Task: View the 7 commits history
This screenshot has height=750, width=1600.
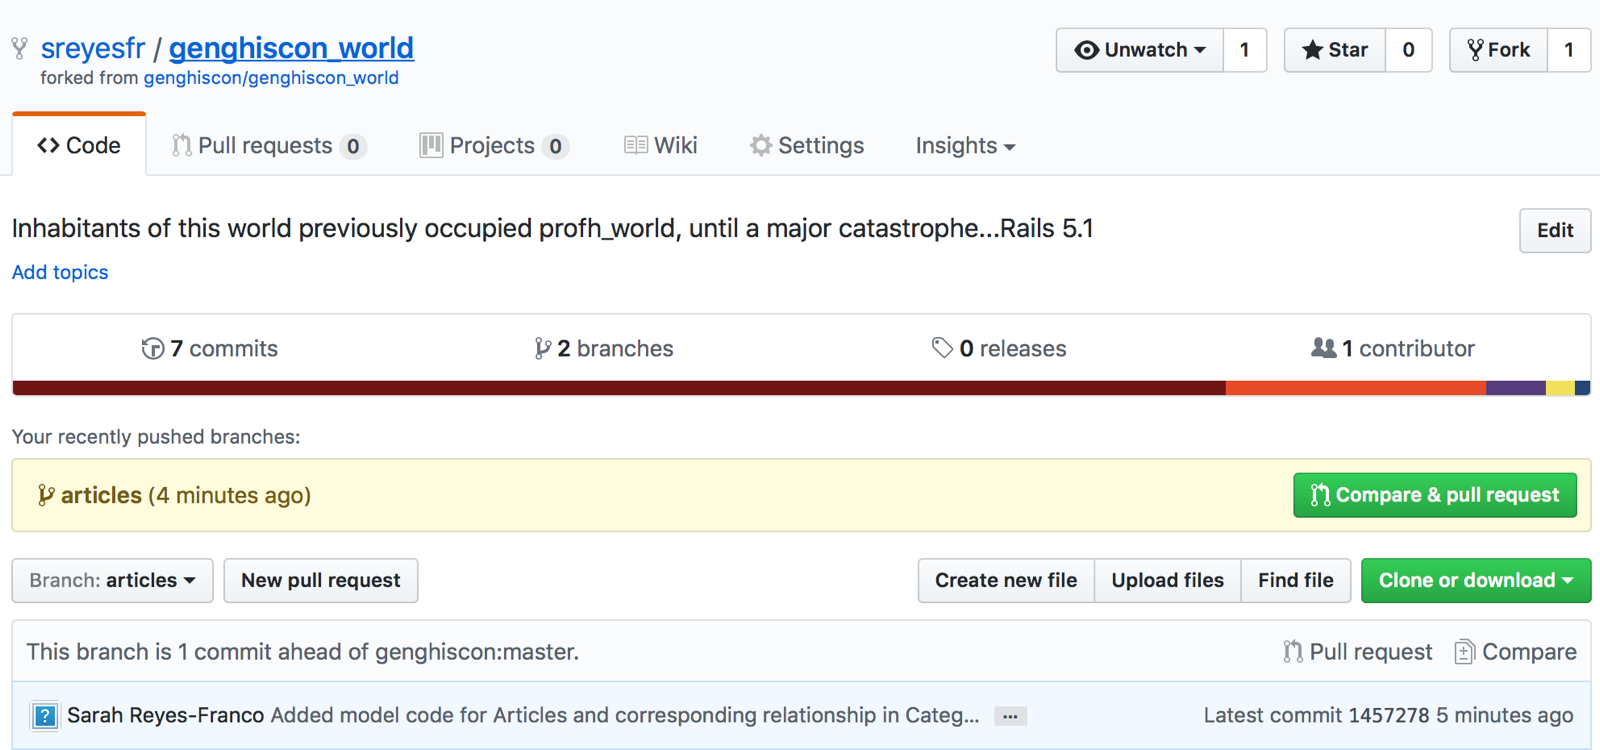Action: 209,348
